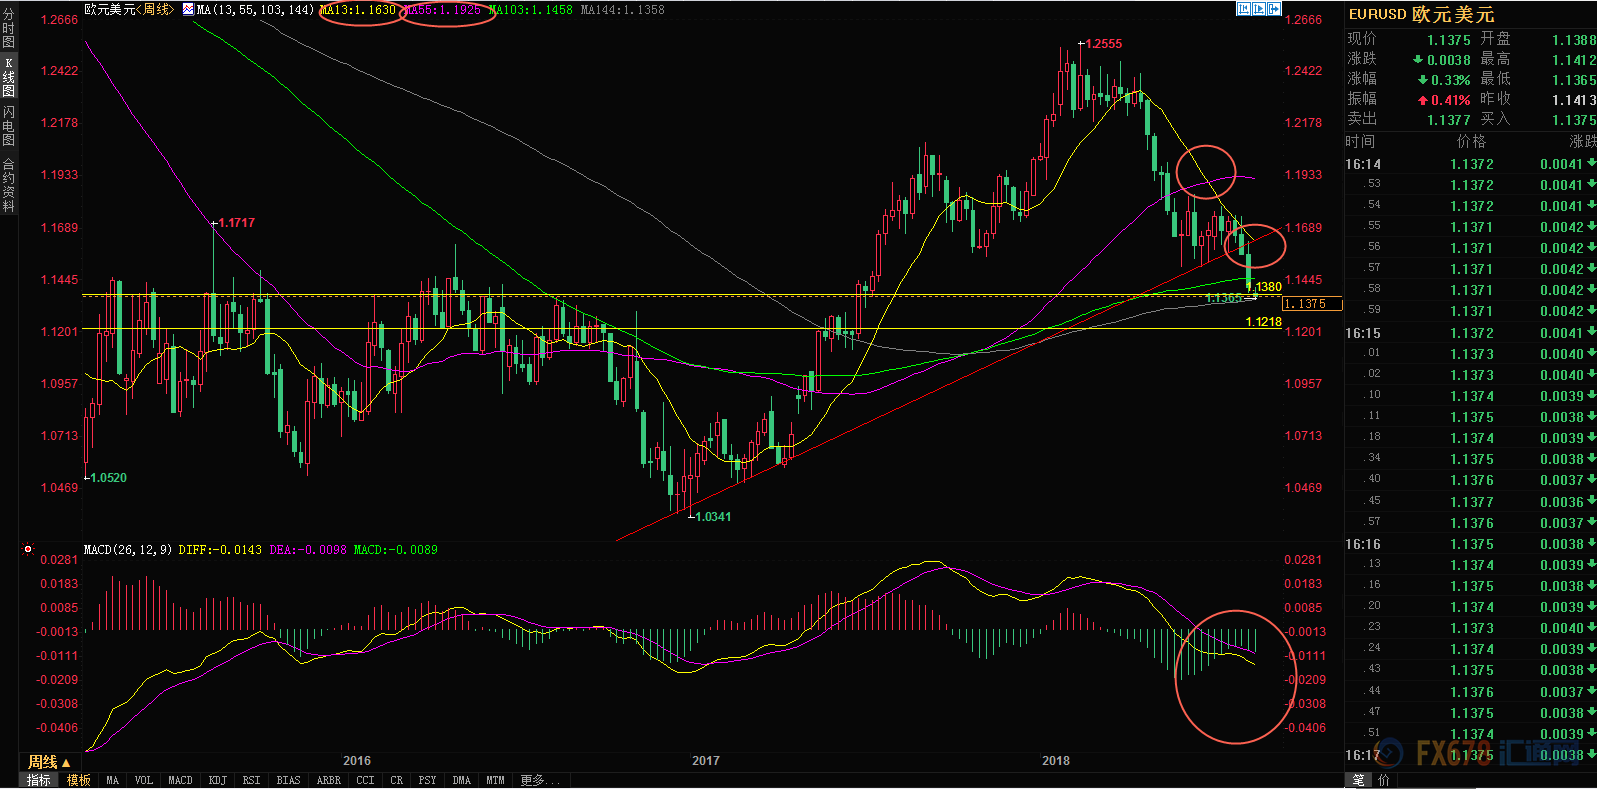Click the 欧元美元<周线> chart title

[x=129, y=10]
